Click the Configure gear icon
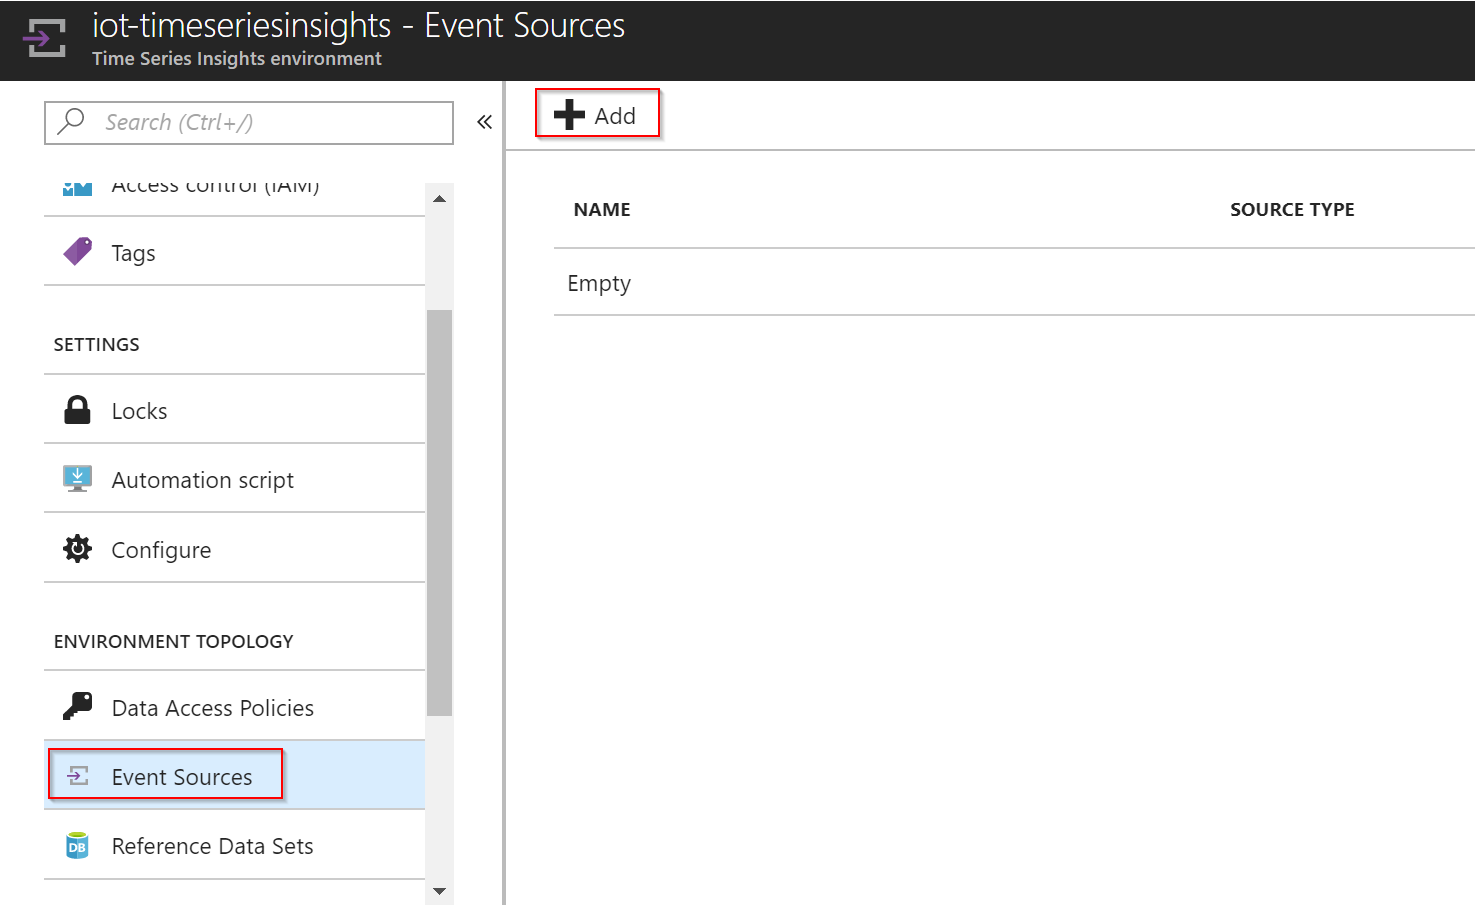Viewport: 1476px width, 906px height. coord(77,548)
